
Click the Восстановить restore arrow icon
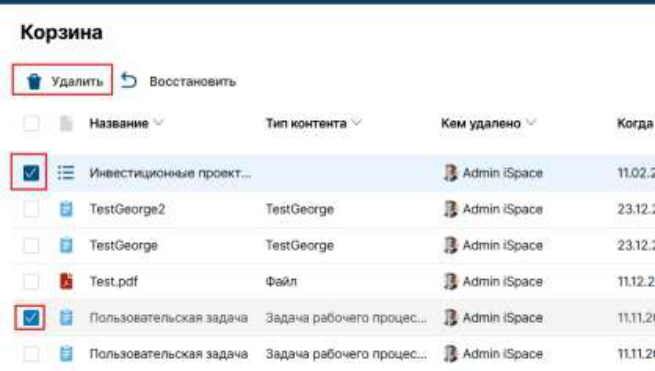[129, 80]
